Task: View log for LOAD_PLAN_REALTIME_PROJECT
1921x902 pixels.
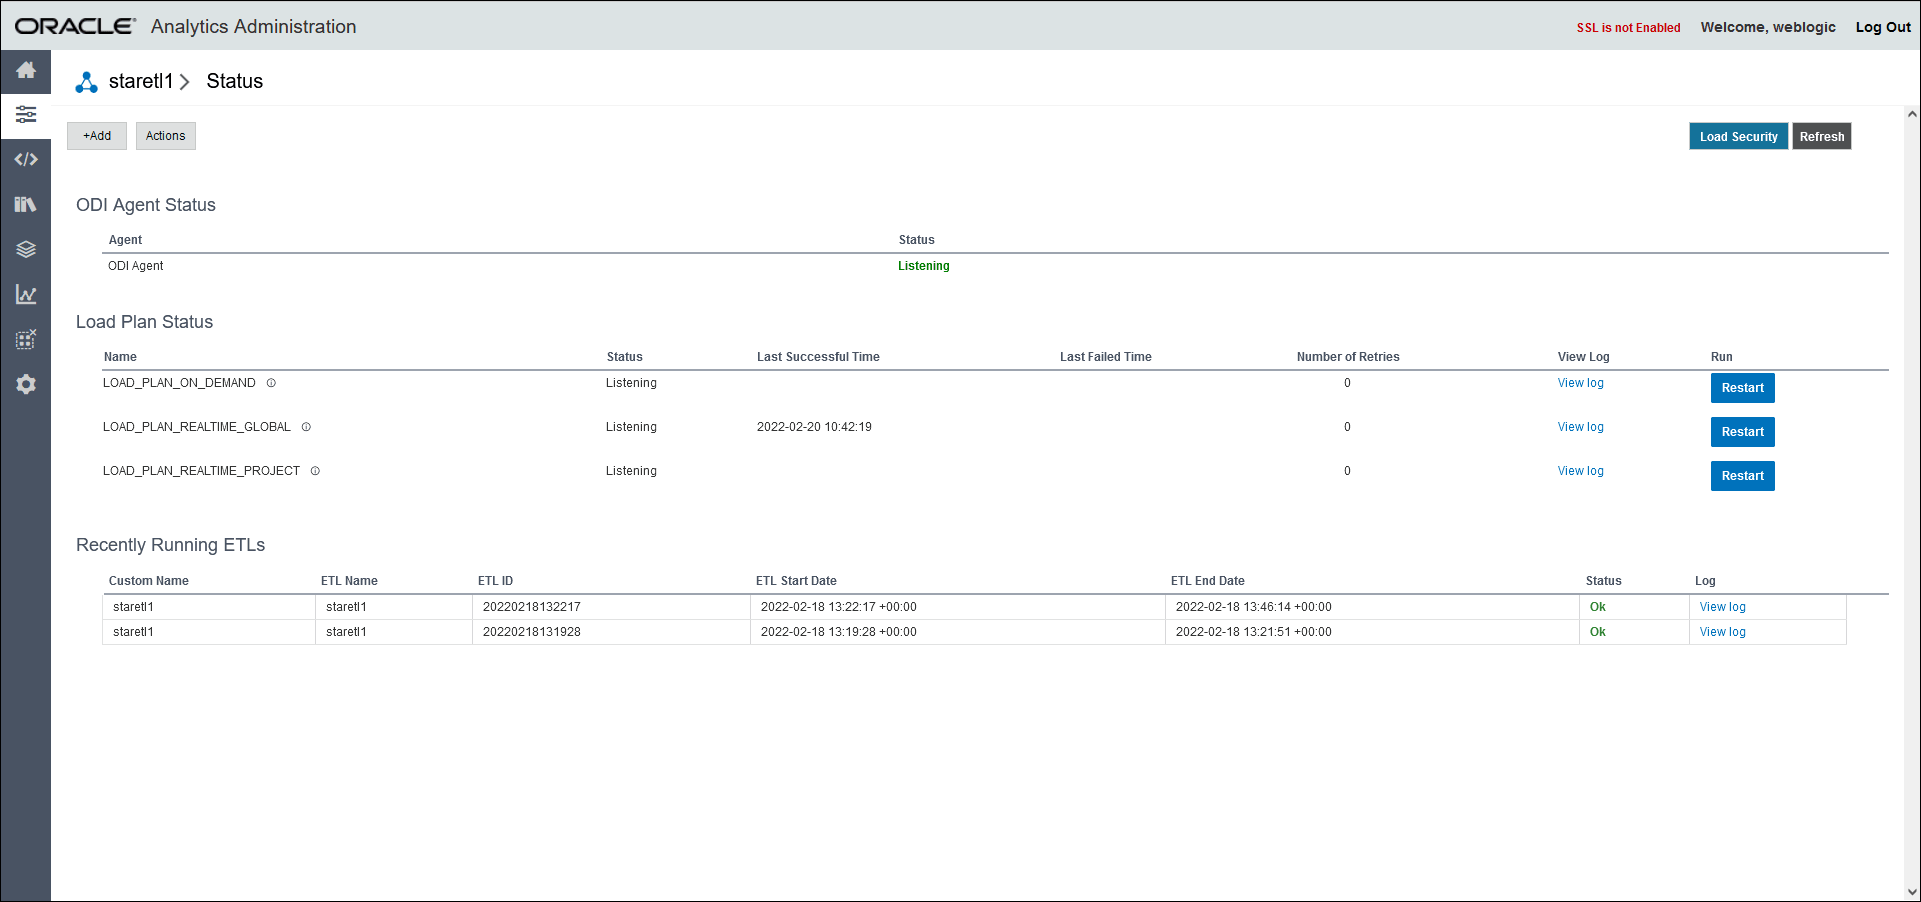Action: [x=1580, y=471]
